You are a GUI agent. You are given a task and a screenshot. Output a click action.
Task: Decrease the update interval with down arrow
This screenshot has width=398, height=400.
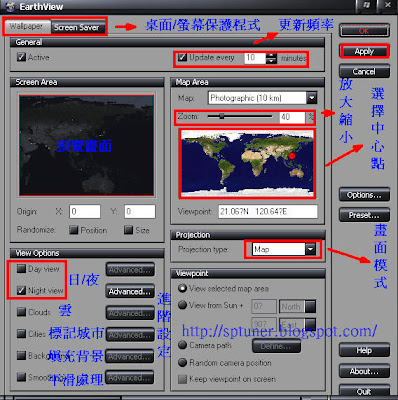point(271,61)
